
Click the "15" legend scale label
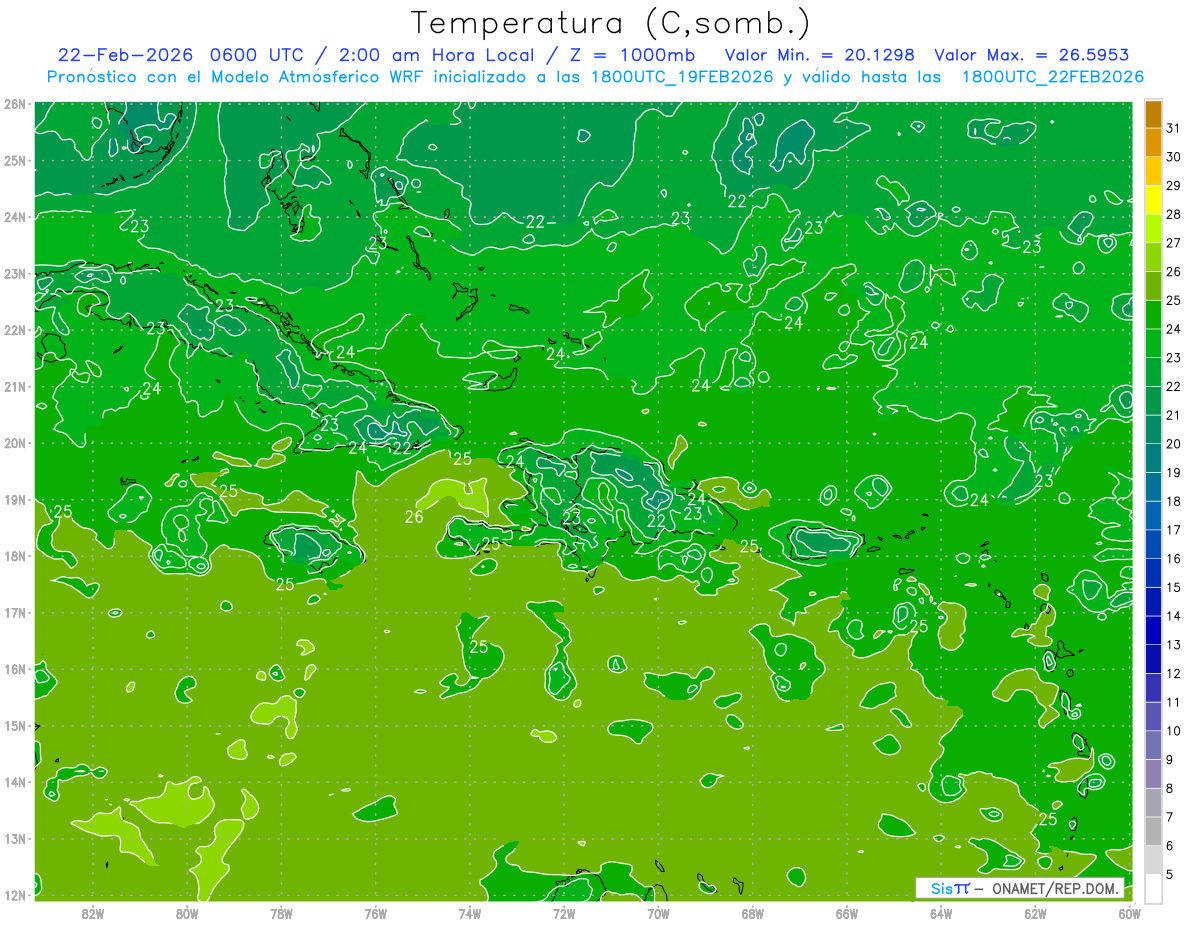tap(1174, 587)
